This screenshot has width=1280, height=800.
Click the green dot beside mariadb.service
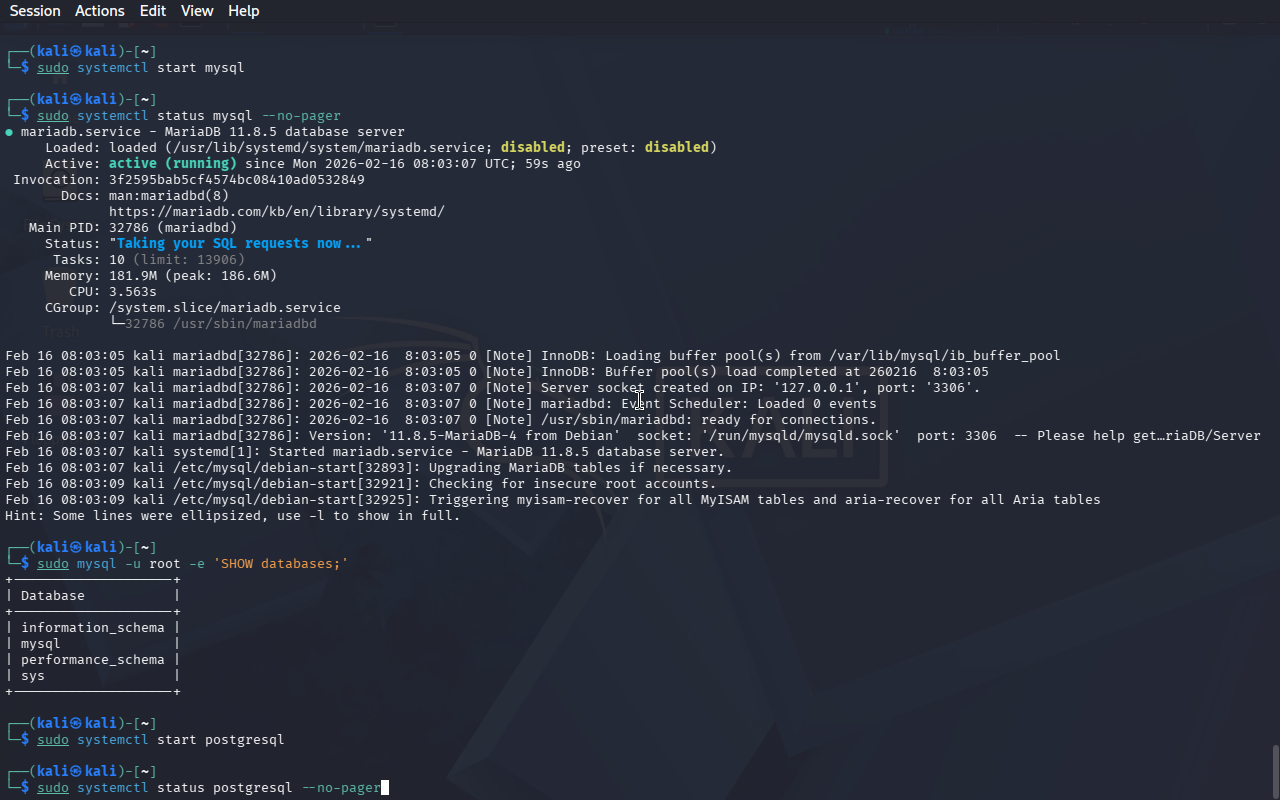click(x=9, y=132)
